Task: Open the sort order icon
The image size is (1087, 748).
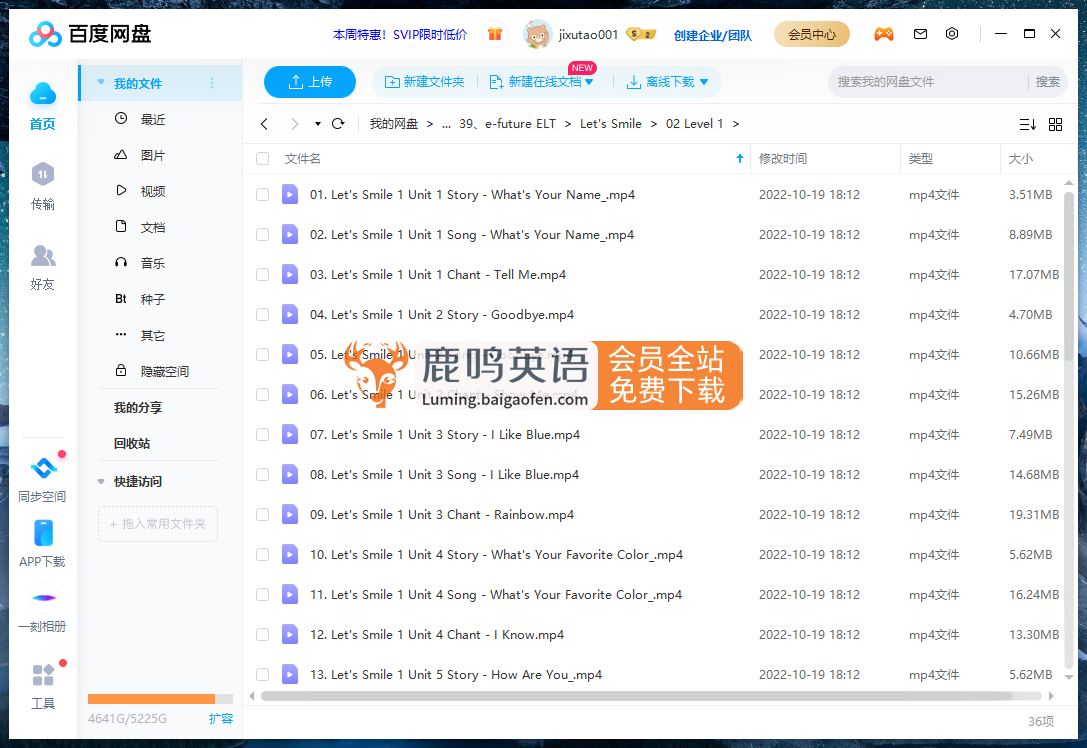Action: pyautogui.click(x=1027, y=125)
